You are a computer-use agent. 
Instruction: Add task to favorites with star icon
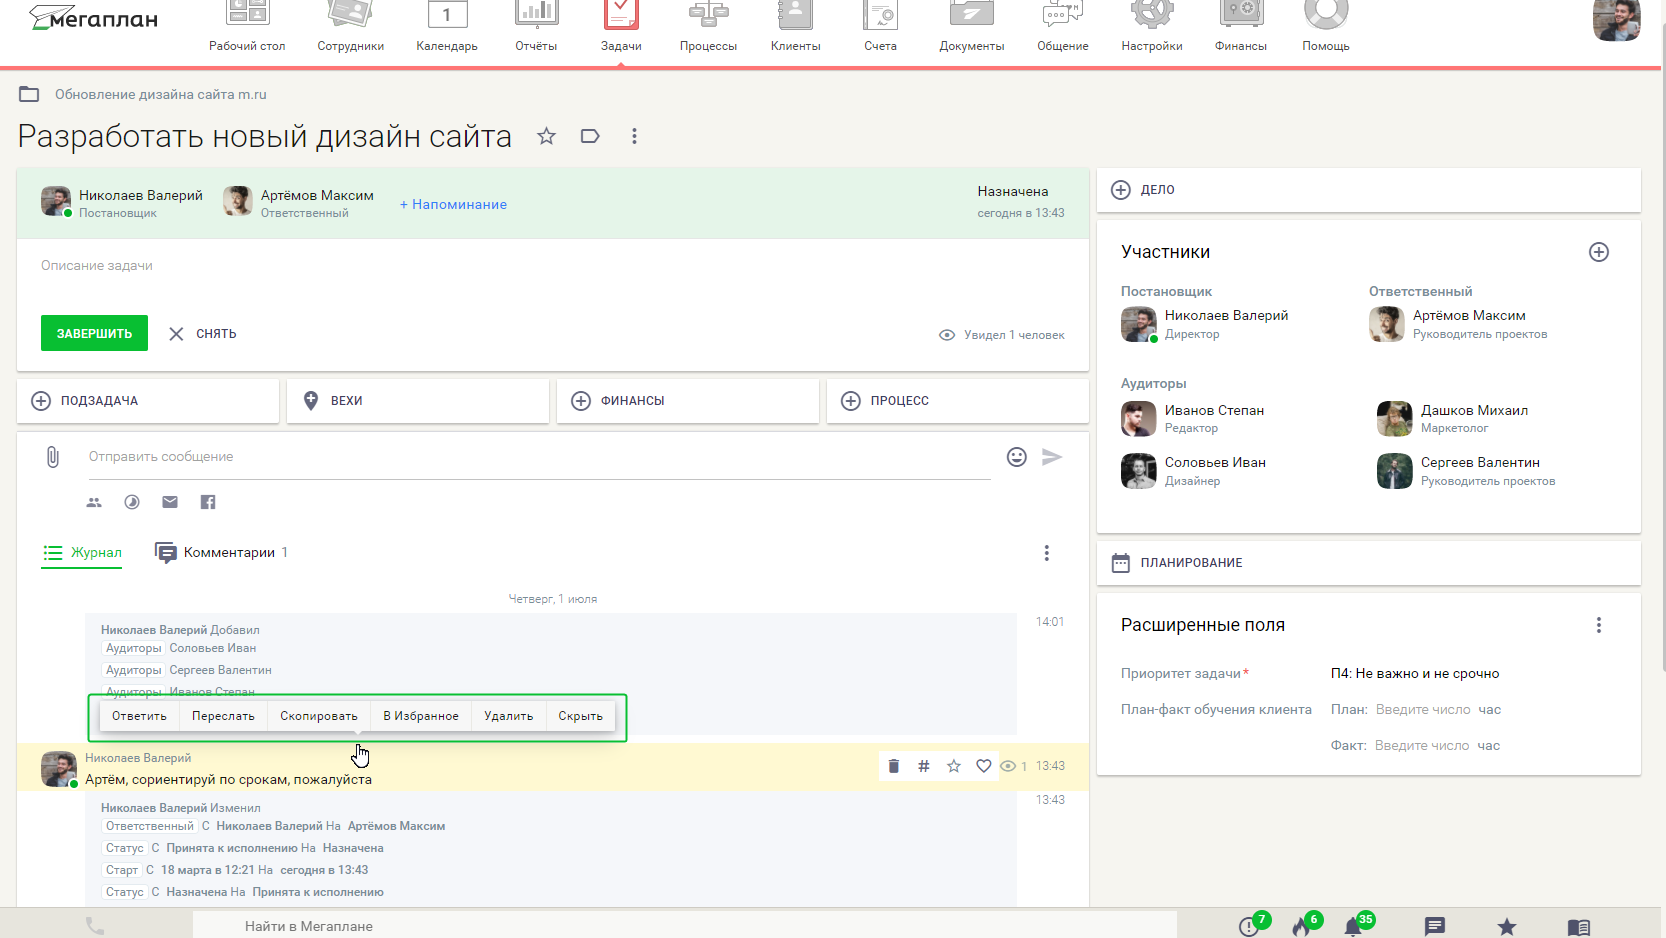tap(546, 136)
